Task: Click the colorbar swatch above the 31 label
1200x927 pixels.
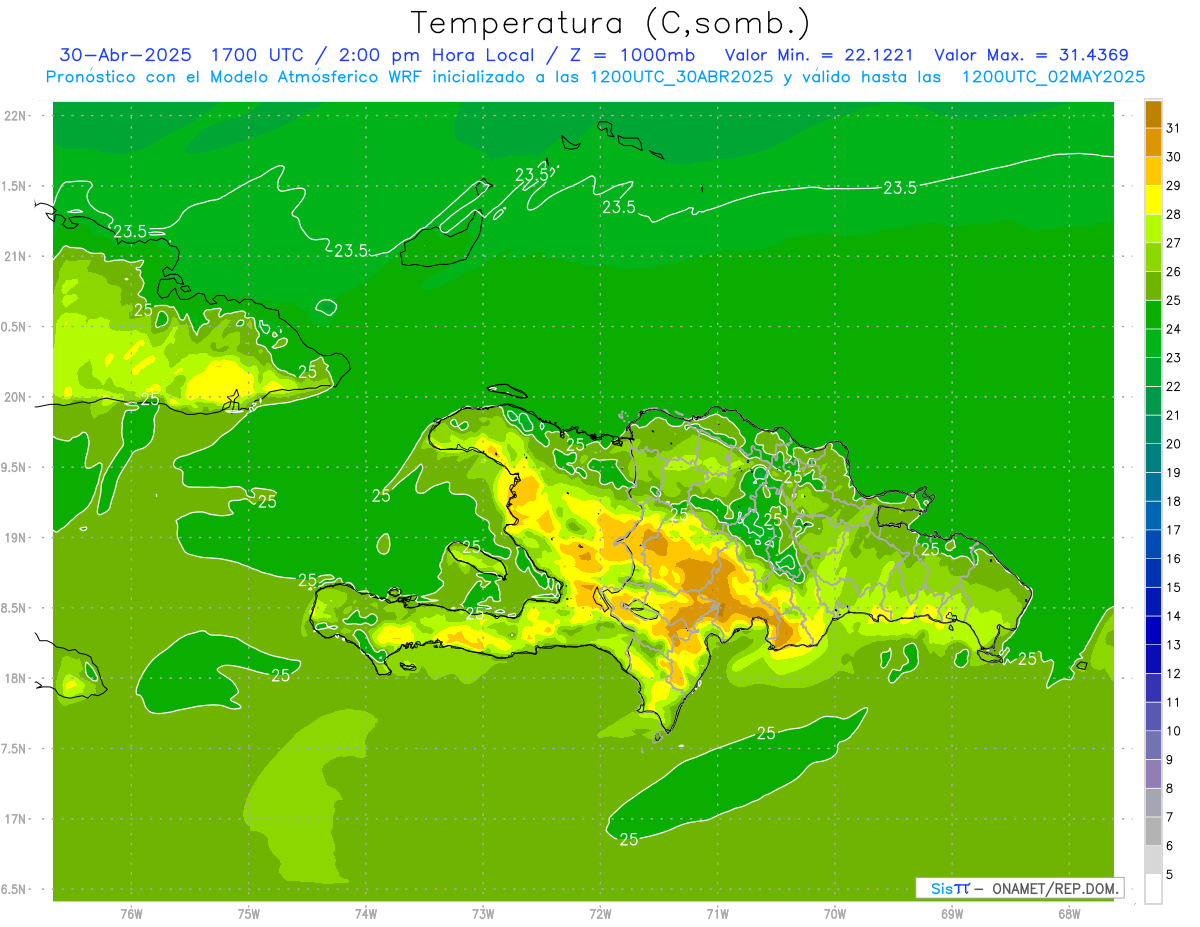Action: tap(1153, 114)
